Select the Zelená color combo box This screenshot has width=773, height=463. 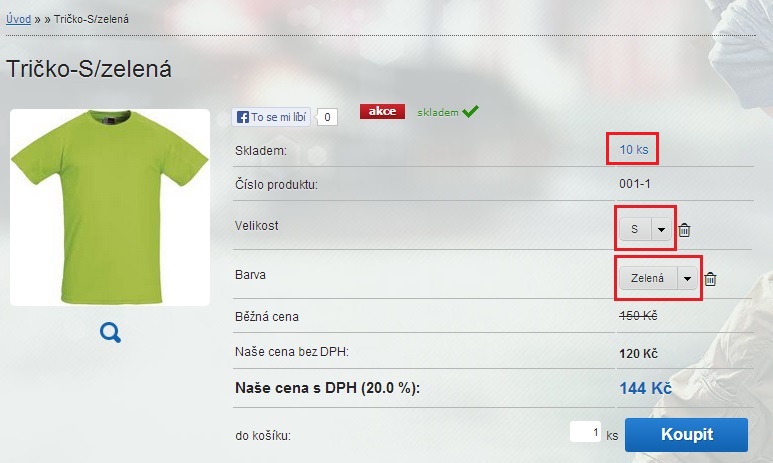(658, 279)
